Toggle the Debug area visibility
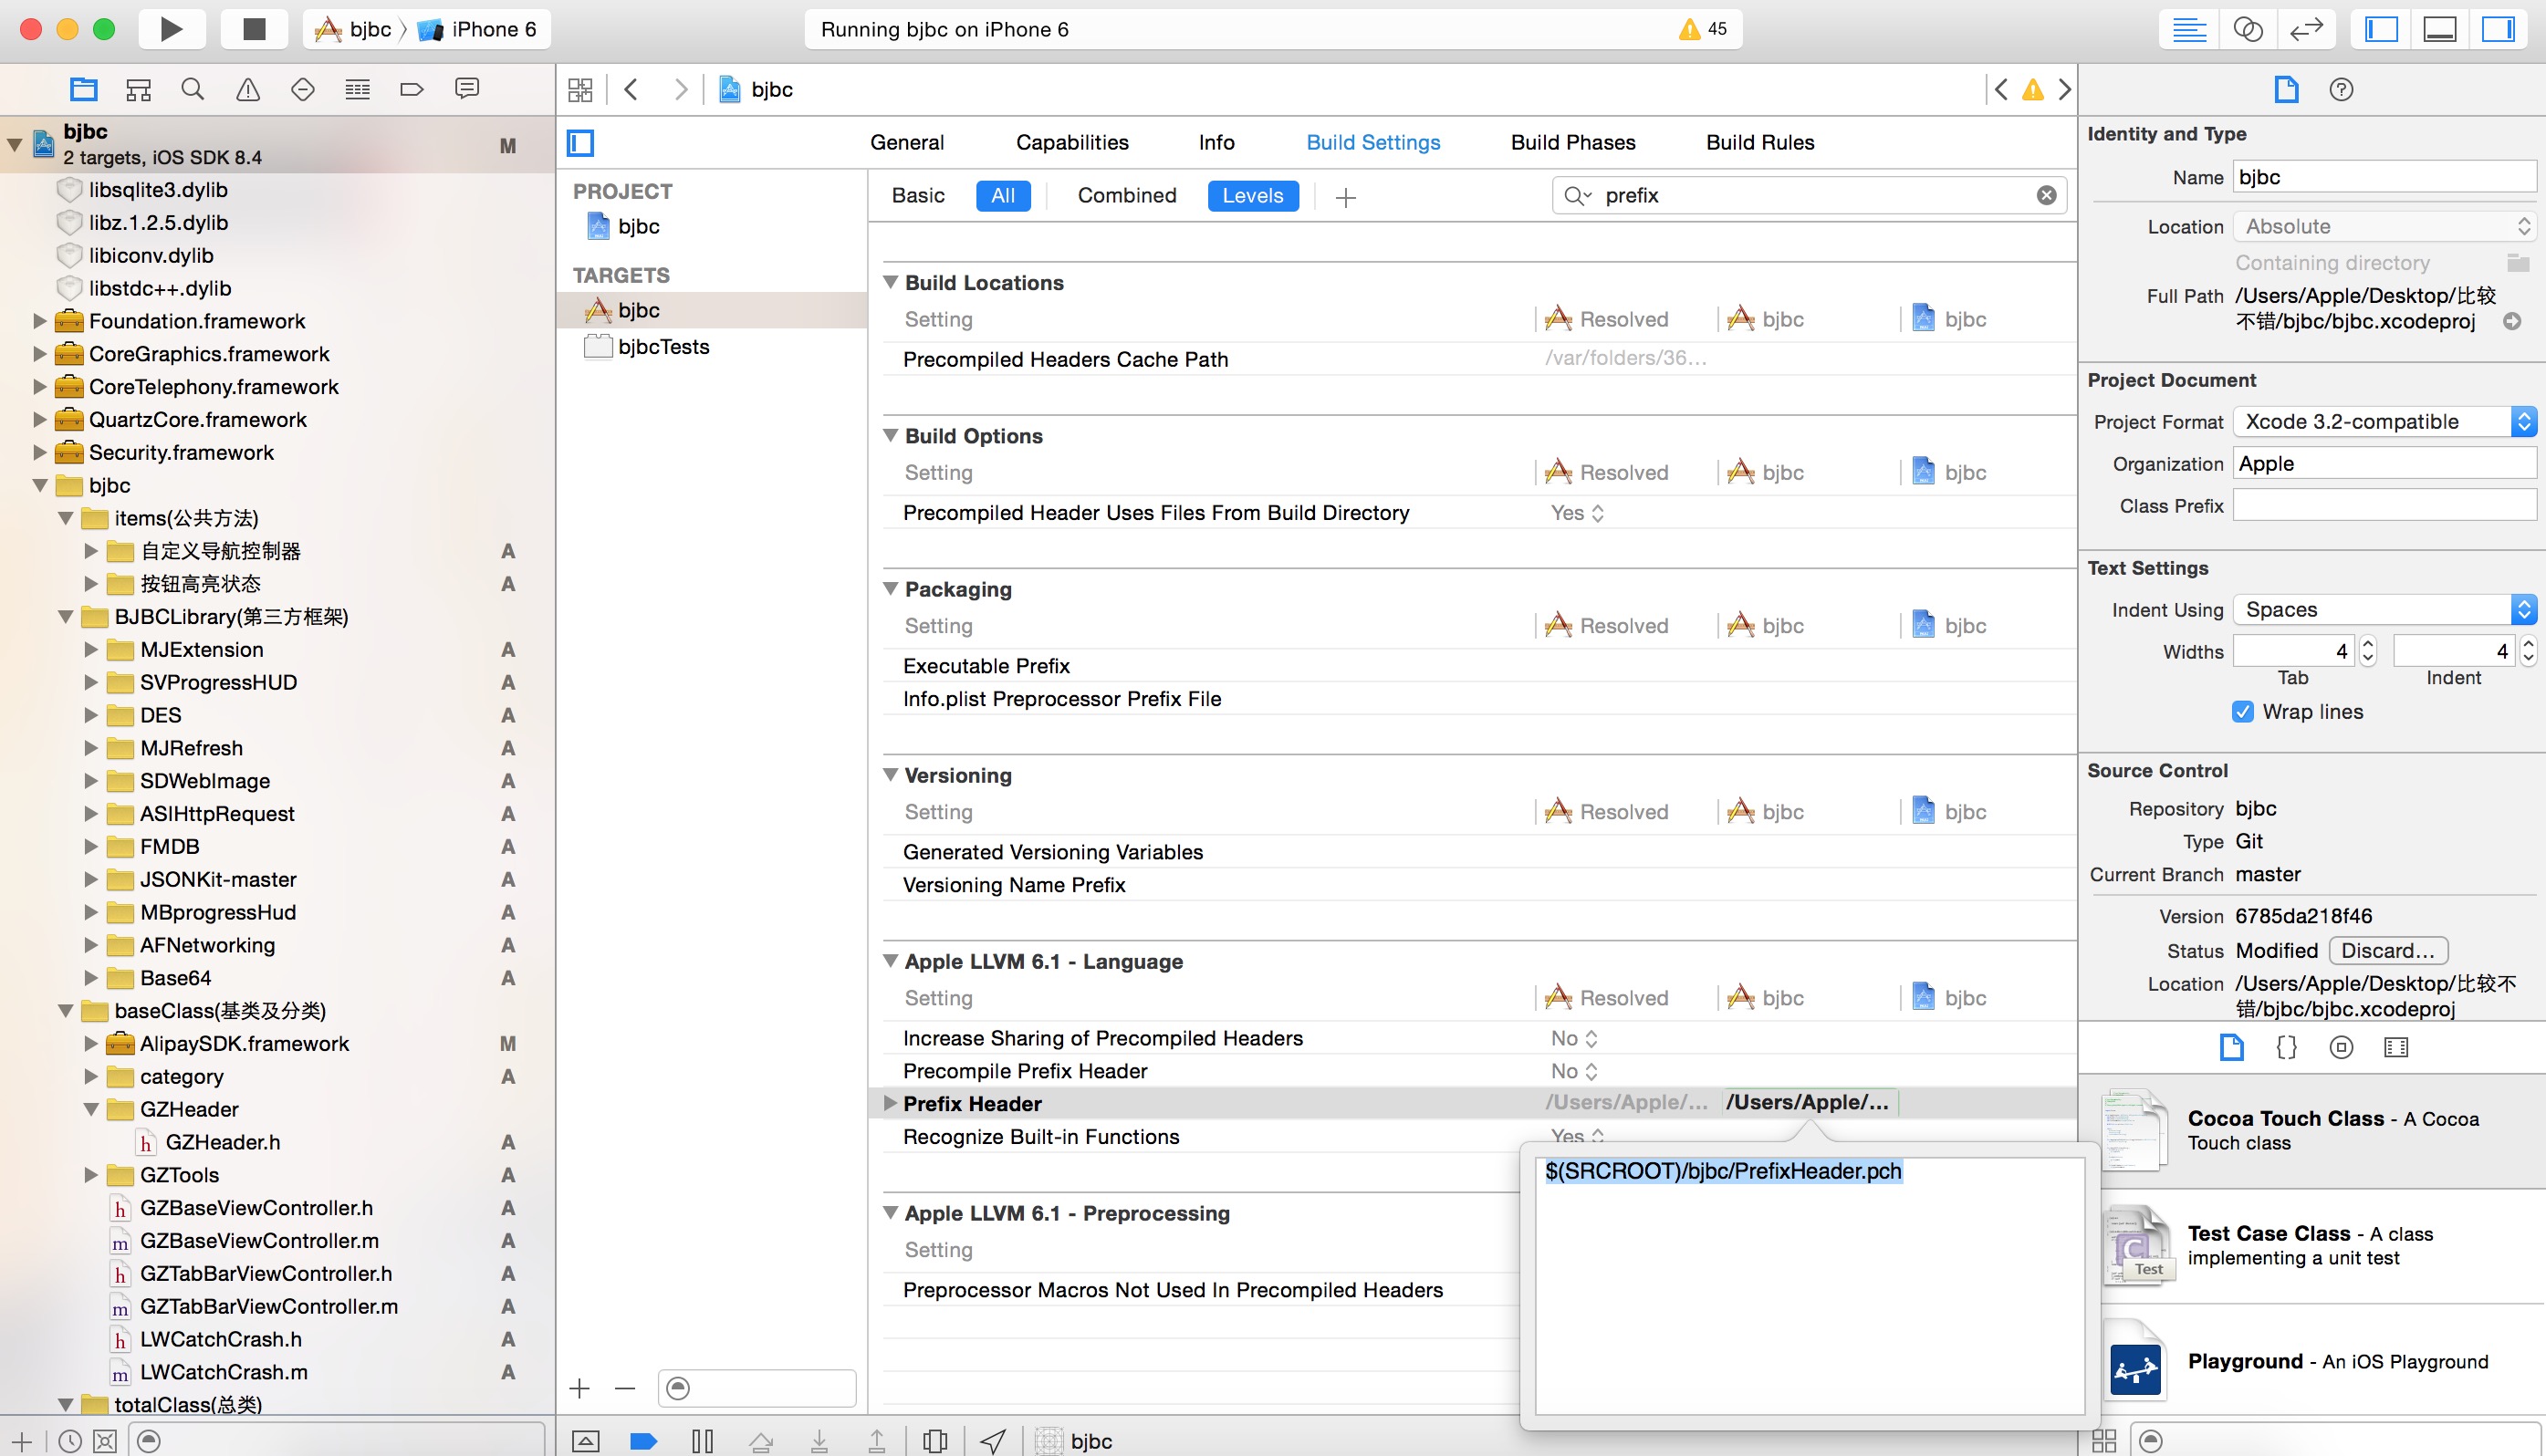Image resolution: width=2546 pixels, height=1456 pixels. point(2439,29)
